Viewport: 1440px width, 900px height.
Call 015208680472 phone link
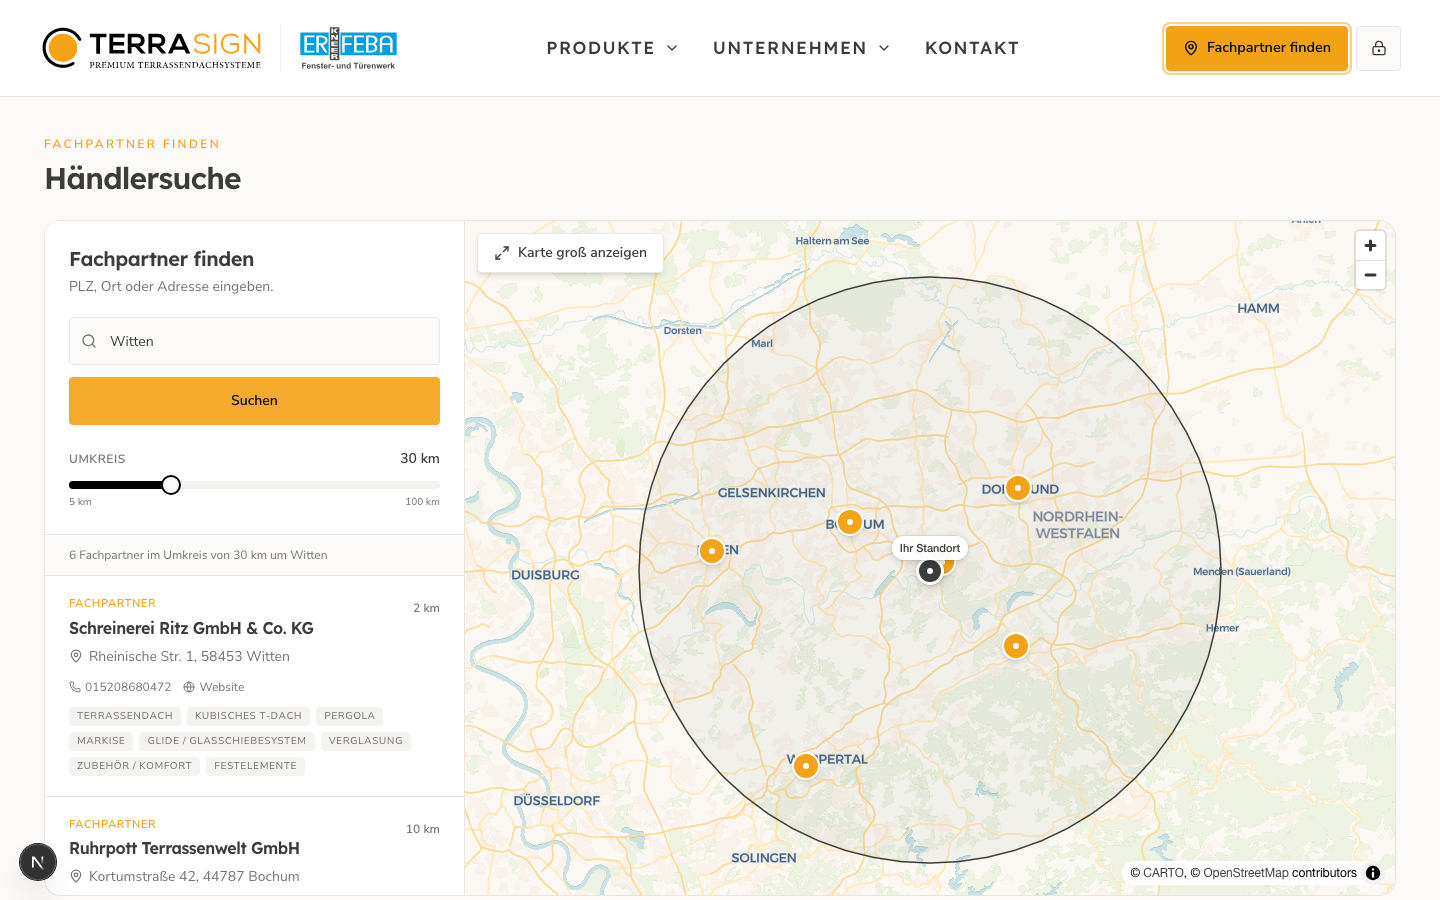120,687
